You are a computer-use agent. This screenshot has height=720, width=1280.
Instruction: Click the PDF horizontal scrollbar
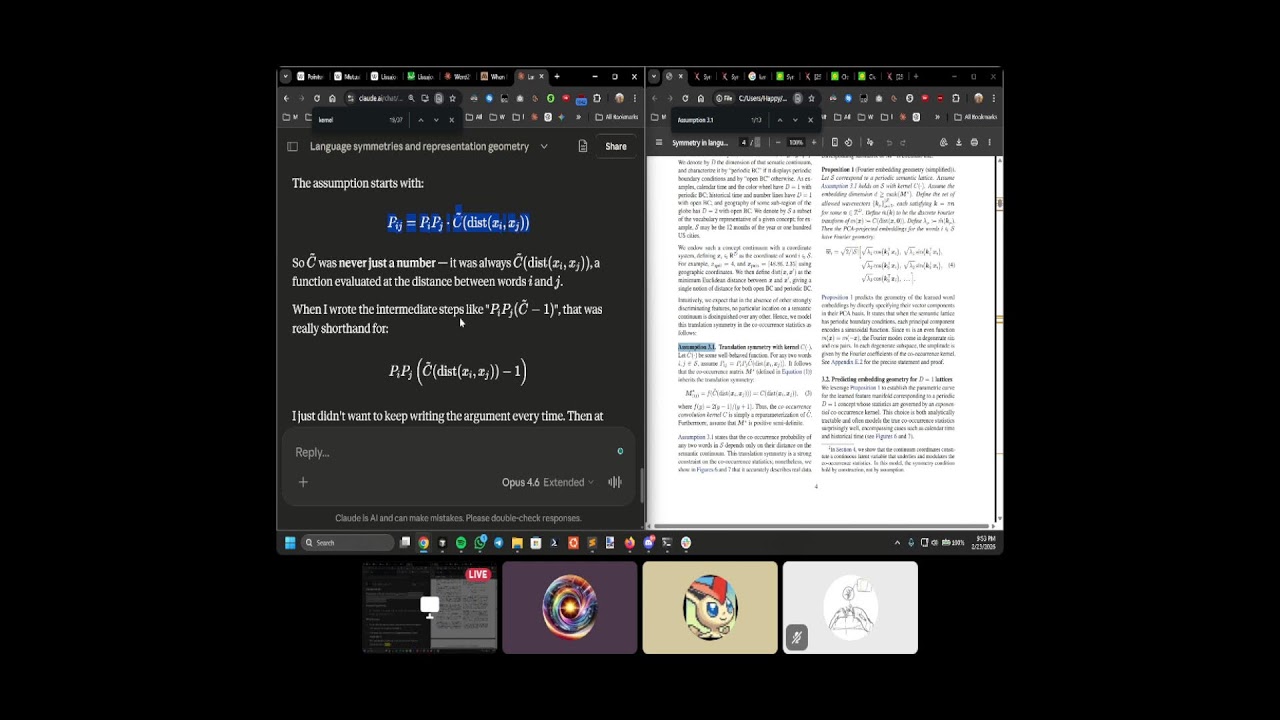[820, 525]
